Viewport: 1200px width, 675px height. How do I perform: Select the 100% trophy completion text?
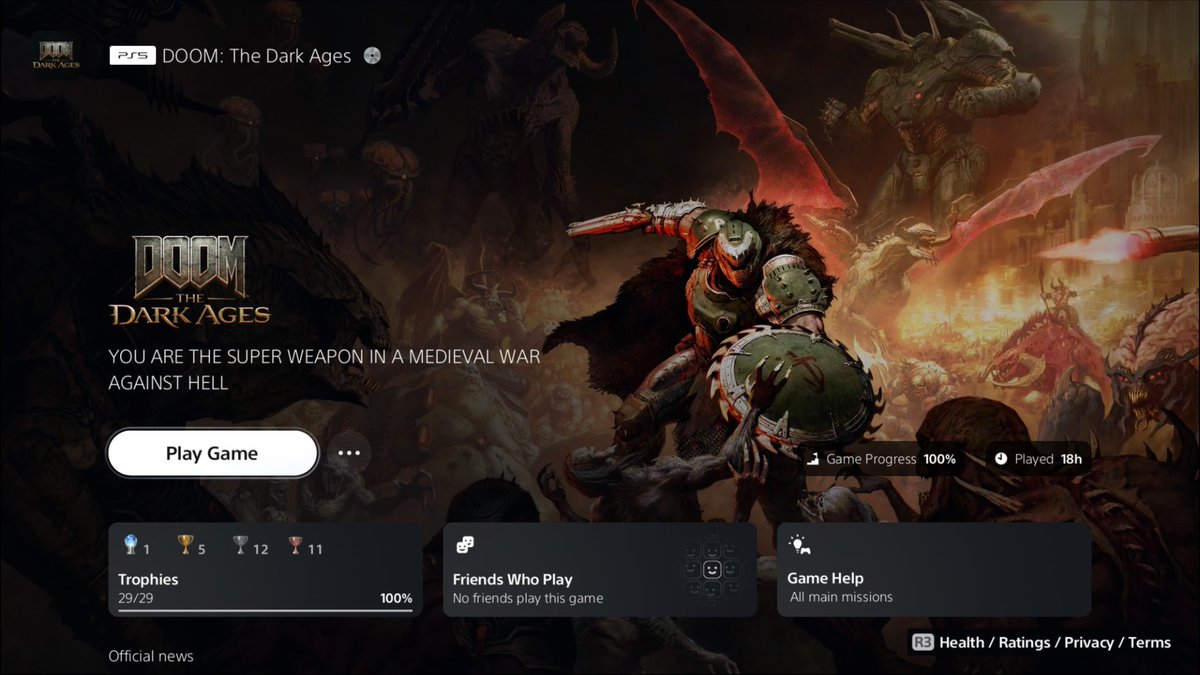tap(396, 598)
